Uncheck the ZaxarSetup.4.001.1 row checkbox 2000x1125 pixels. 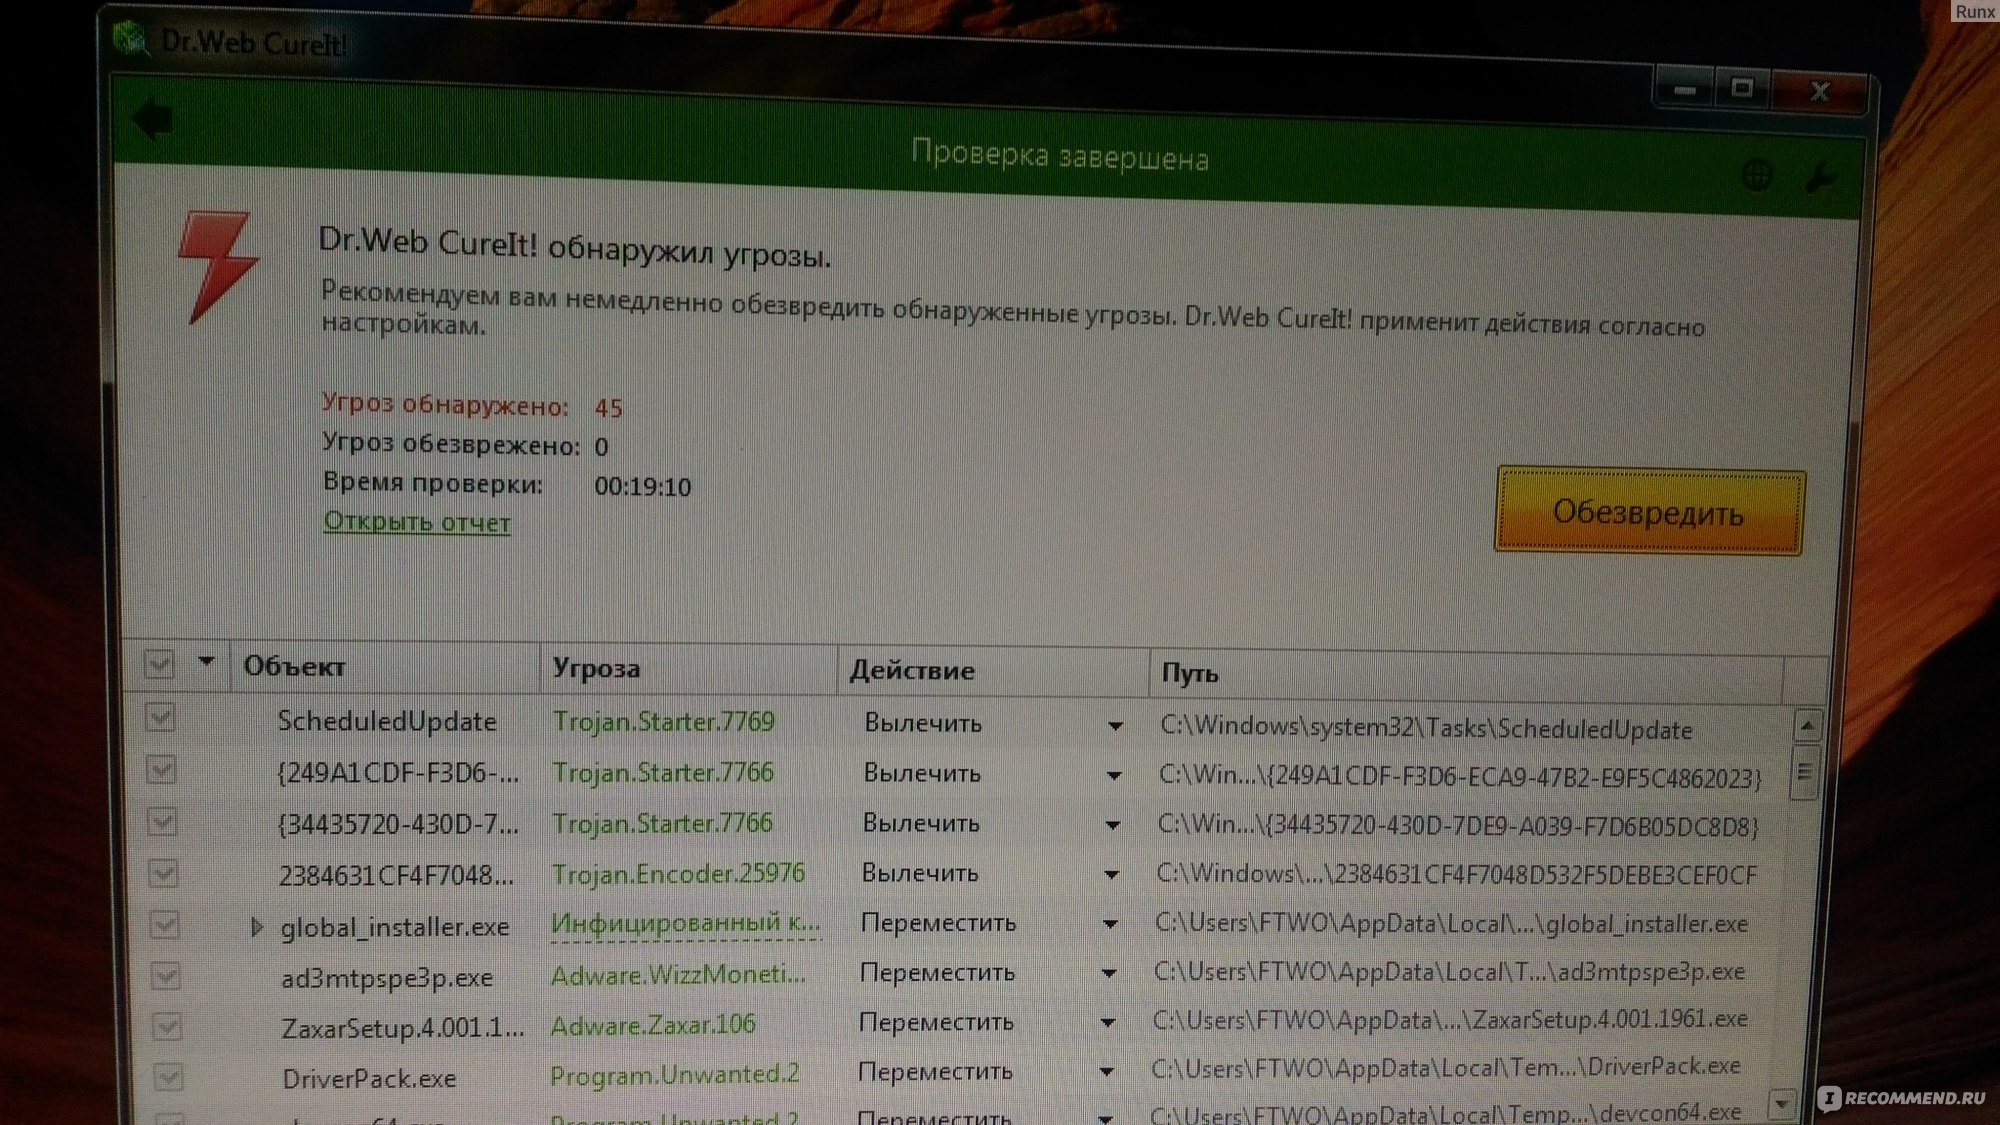167,1026
